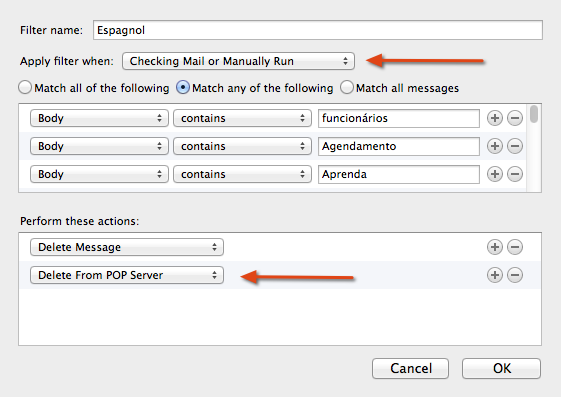Remove the Aprenda condition row

pos(515,174)
